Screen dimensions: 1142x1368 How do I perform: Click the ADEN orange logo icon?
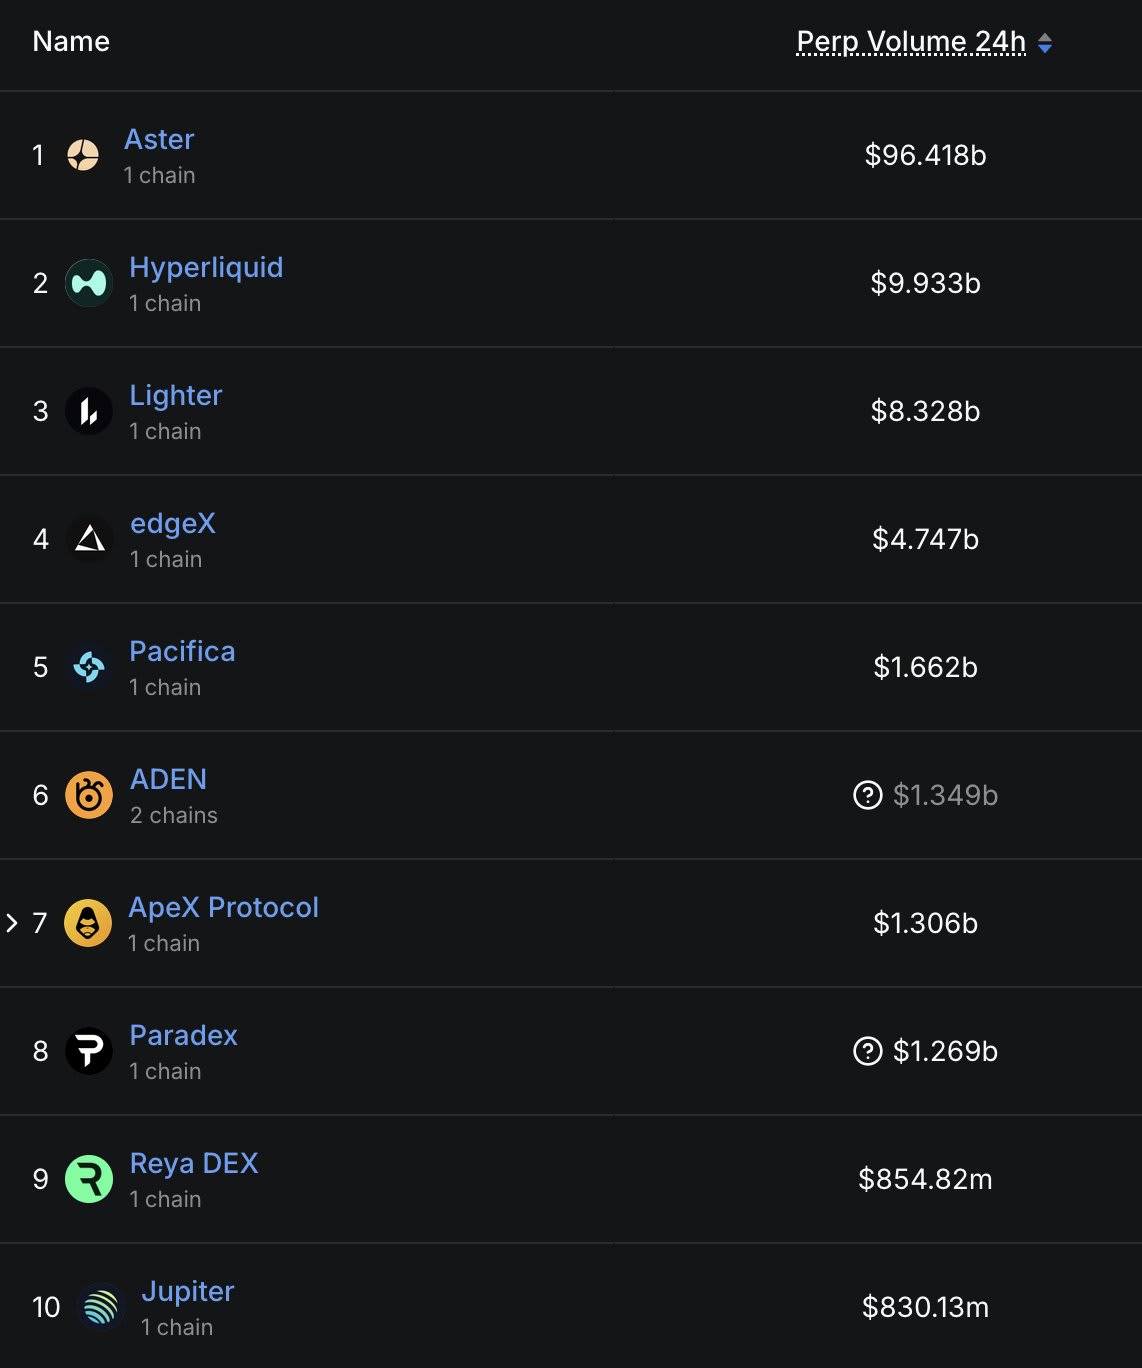tap(89, 795)
